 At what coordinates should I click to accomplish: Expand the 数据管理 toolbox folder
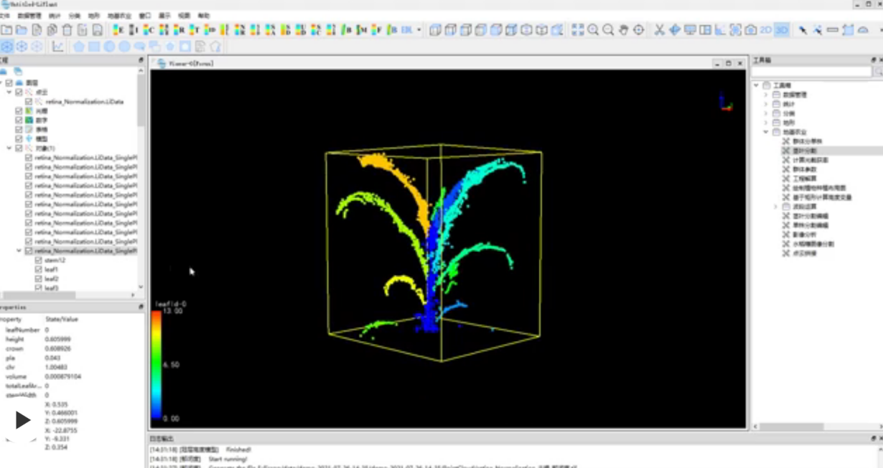tap(766, 95)
